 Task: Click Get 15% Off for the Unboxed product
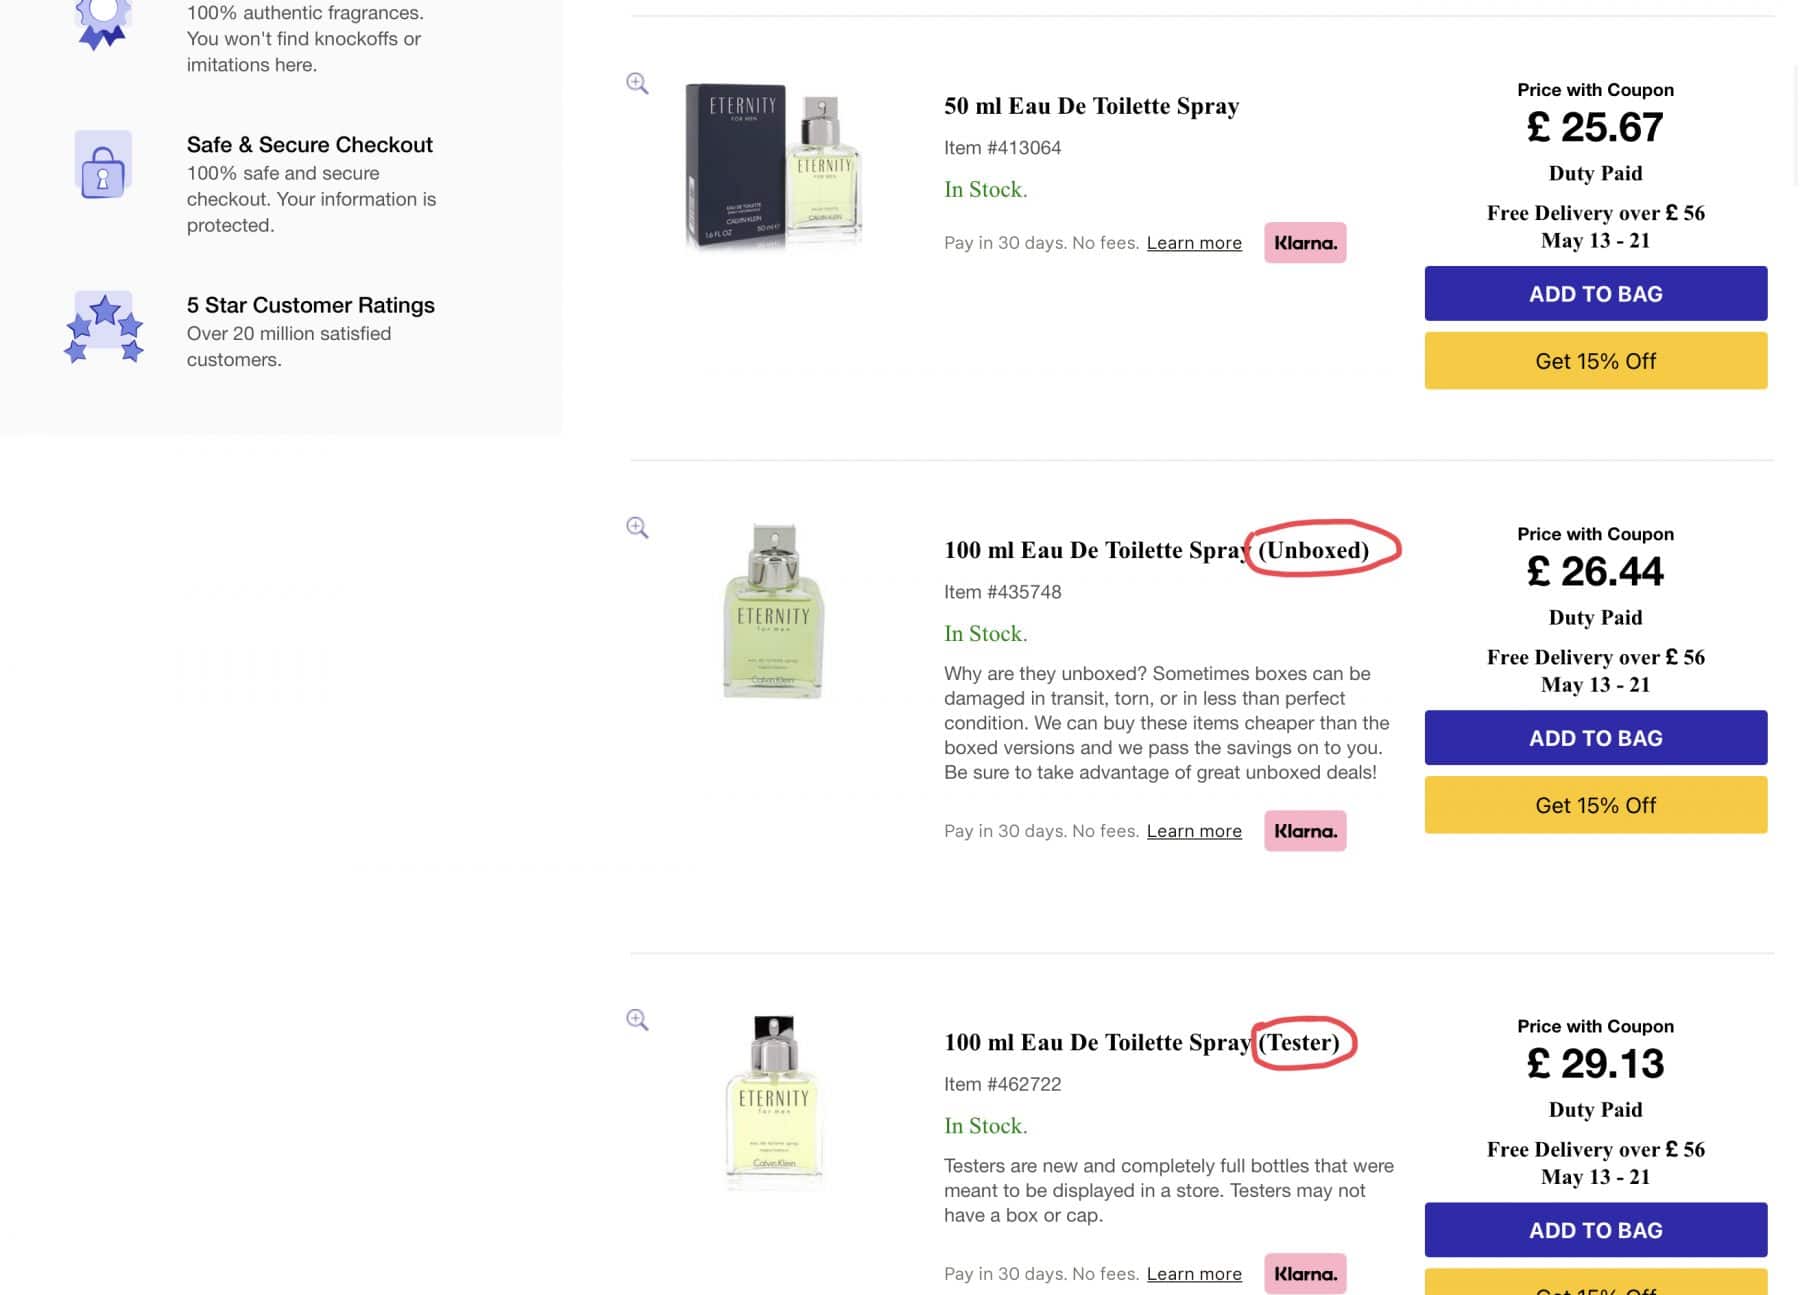pyautogui.click(x=1595, y=804)
